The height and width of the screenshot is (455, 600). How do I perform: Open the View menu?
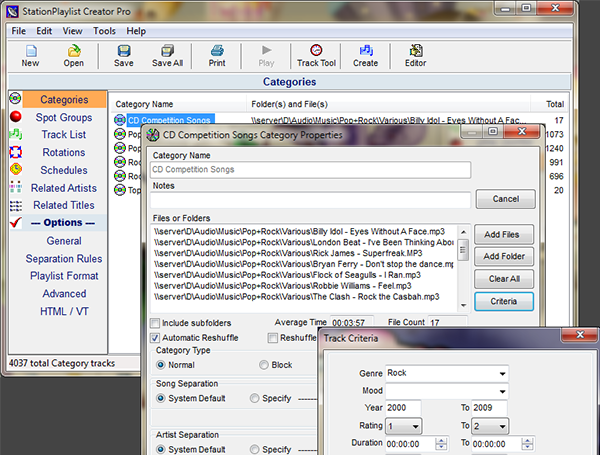(72, 31)
